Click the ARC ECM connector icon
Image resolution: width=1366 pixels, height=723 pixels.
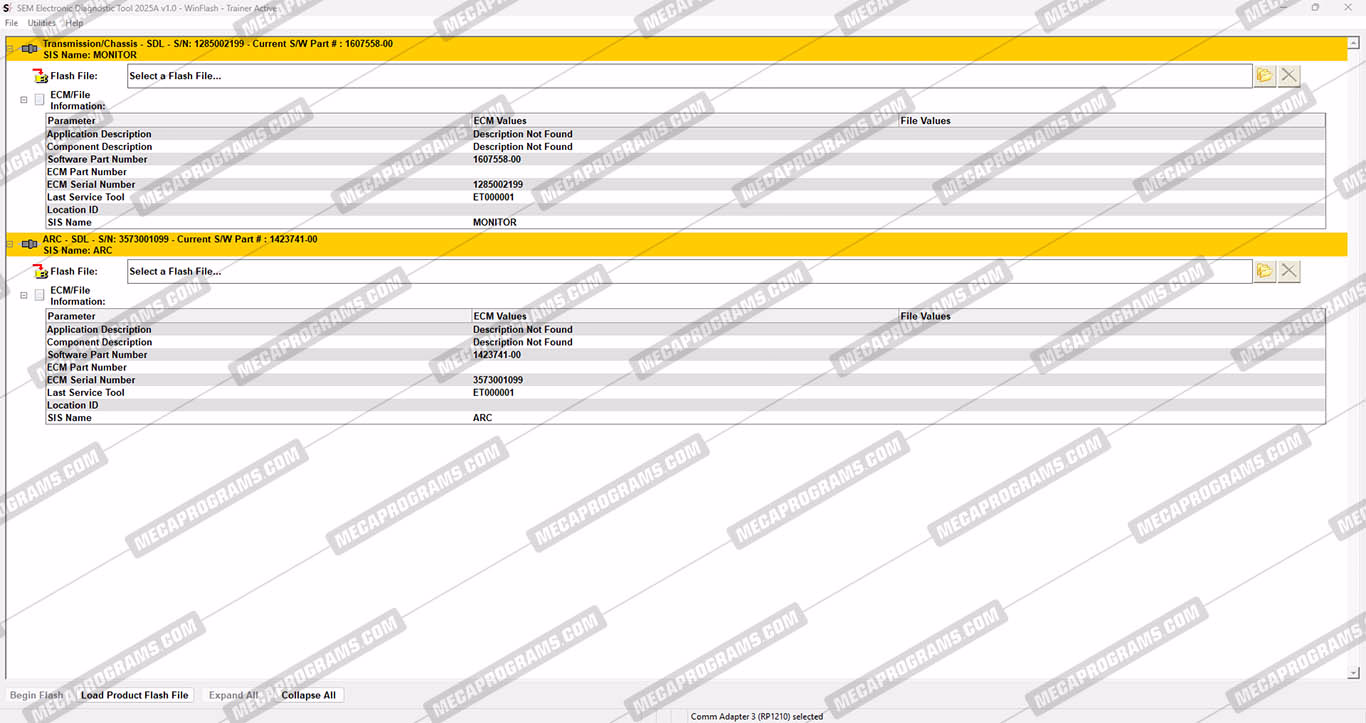point(29,245)
